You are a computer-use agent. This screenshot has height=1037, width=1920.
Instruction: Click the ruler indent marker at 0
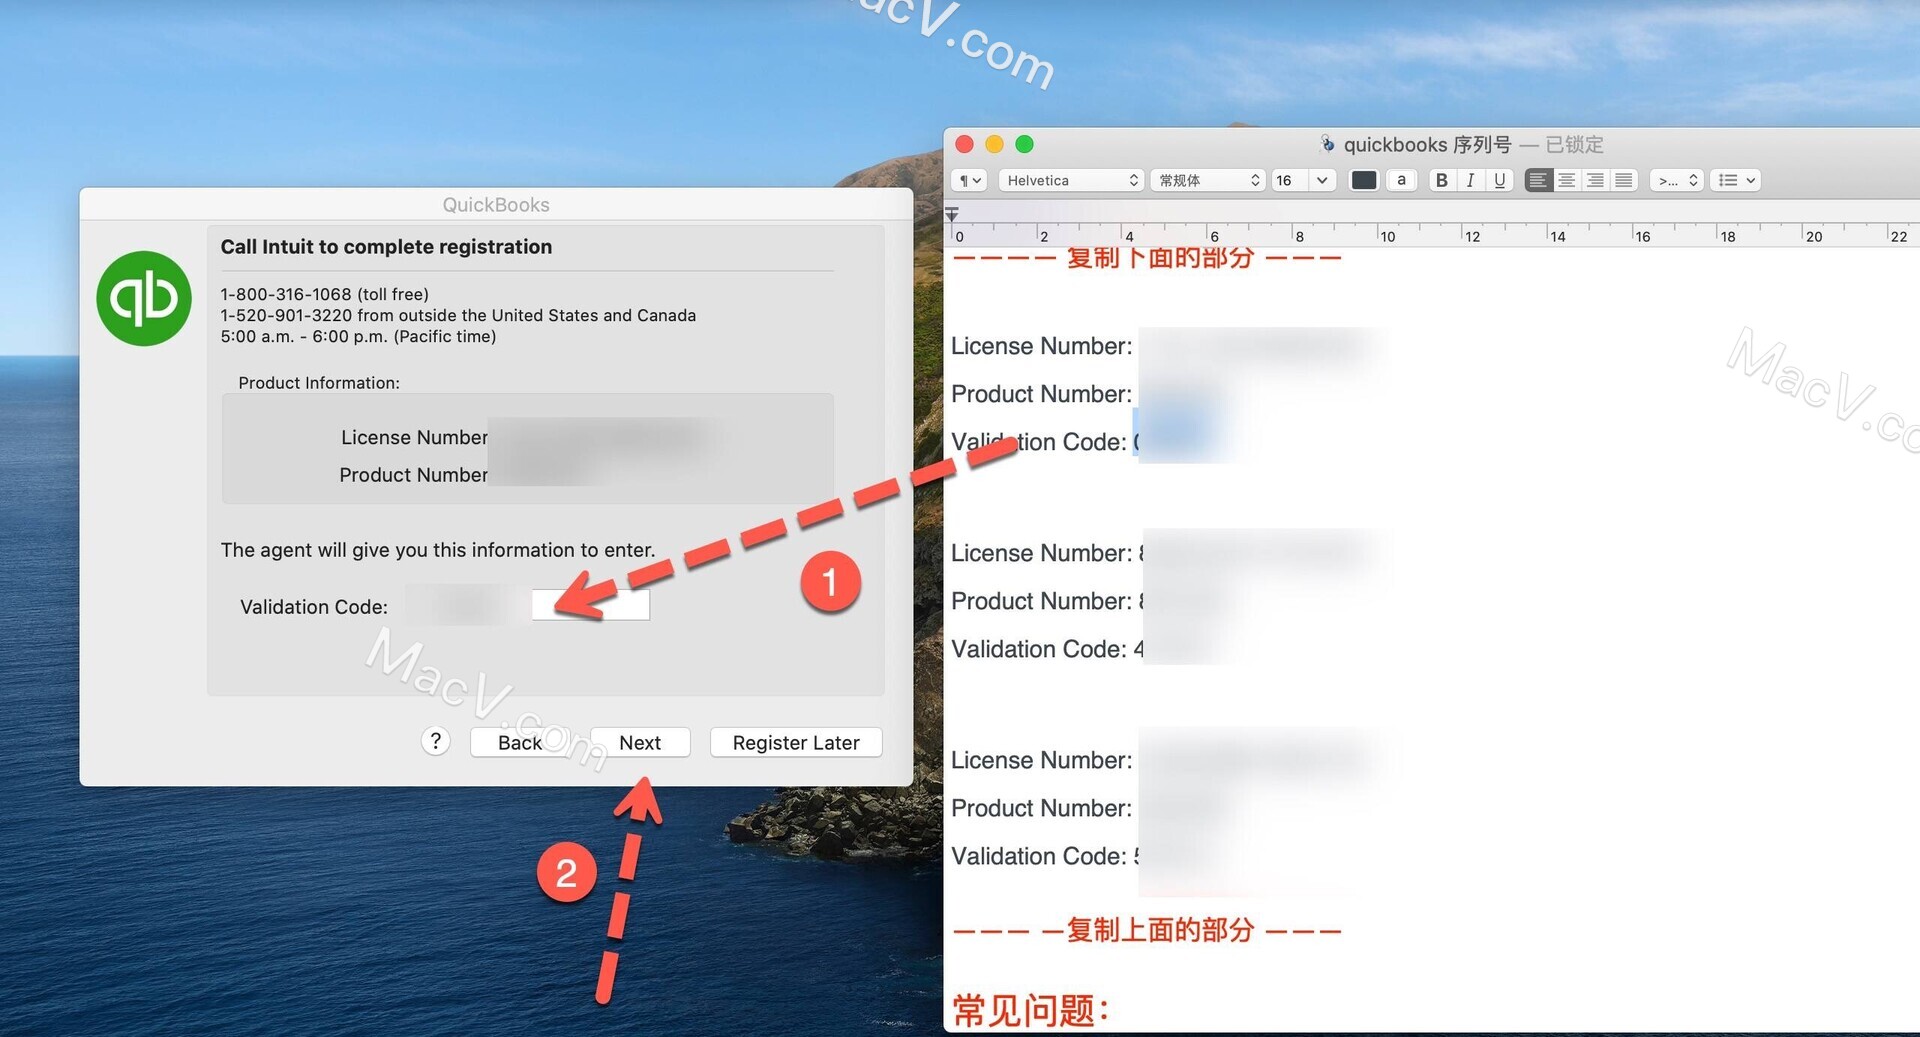(x=952, y=214)
